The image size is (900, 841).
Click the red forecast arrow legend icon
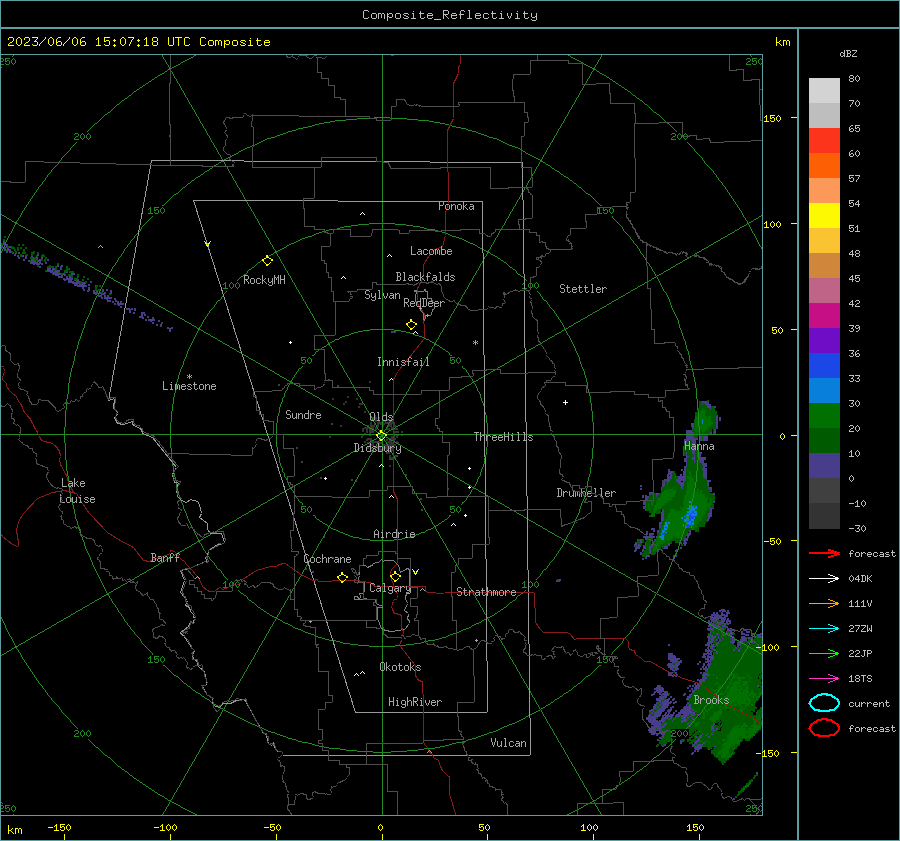(x=824, y=553)
